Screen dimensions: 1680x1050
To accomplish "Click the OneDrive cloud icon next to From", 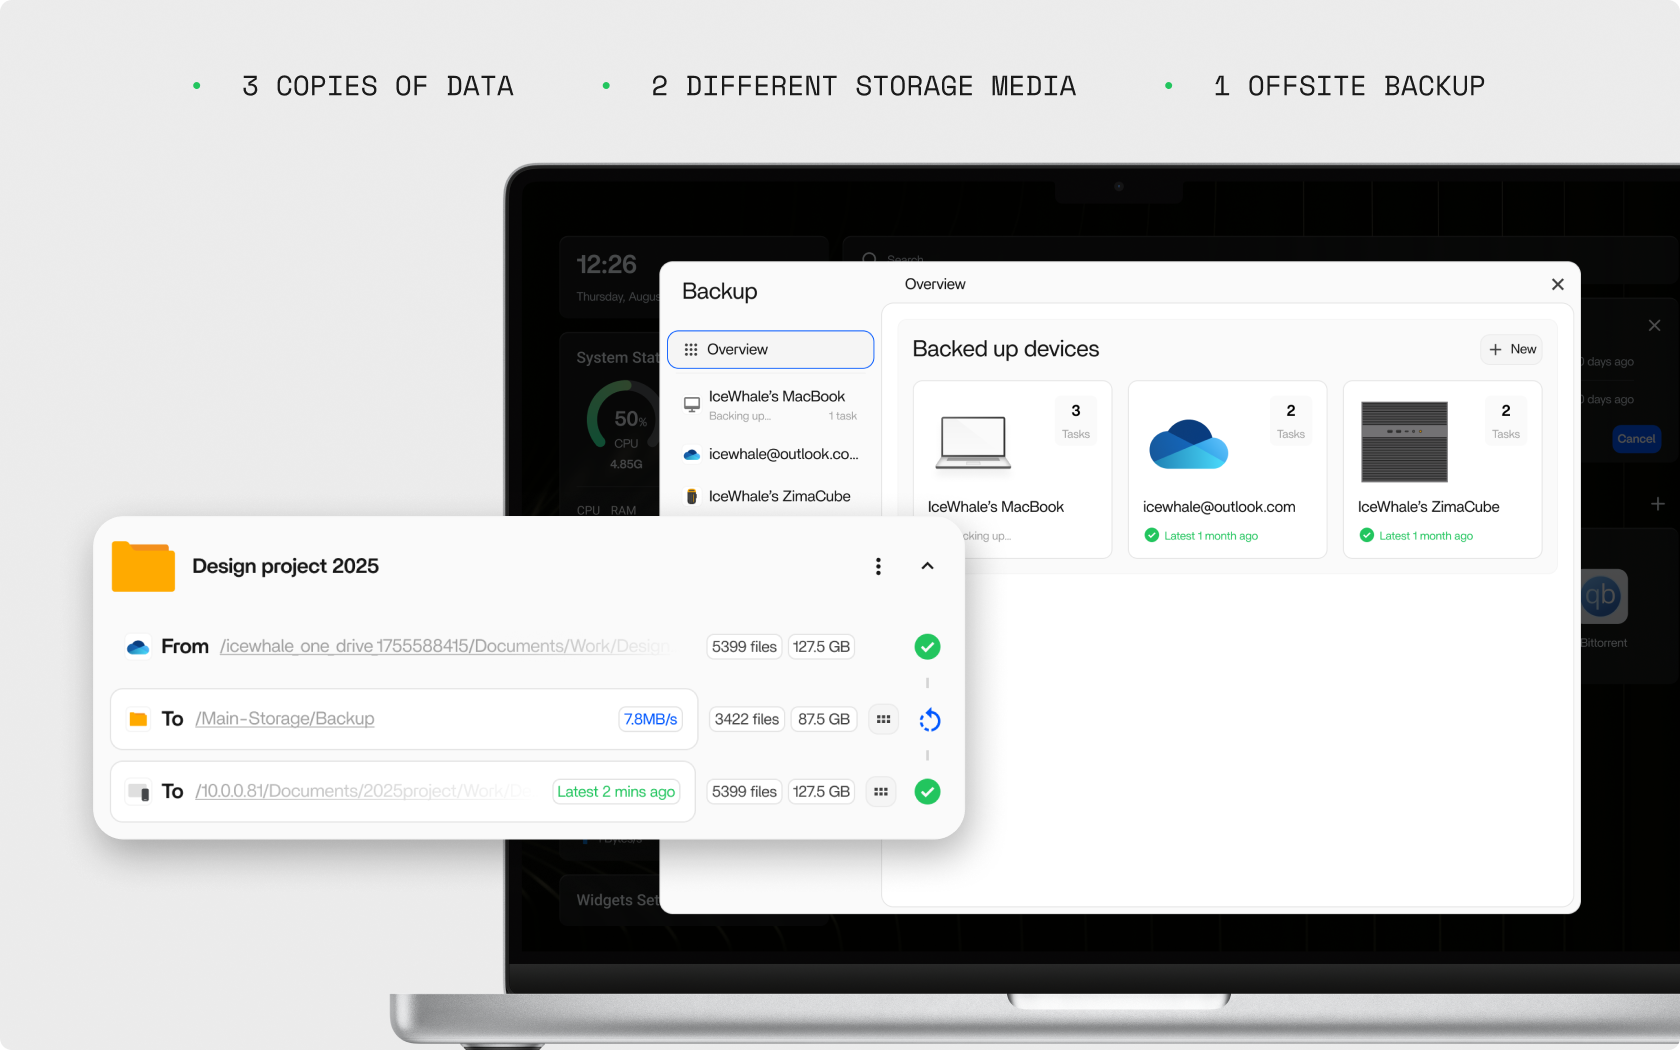I will [x=138, y=647].
